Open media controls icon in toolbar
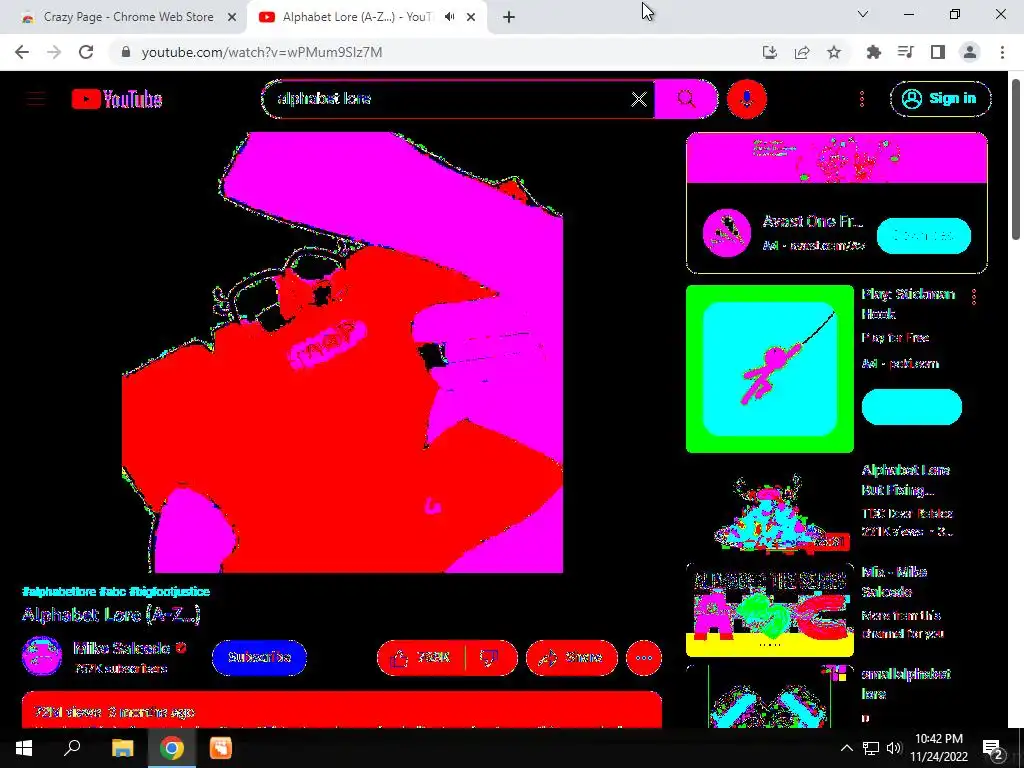The width and height of the screenshot is (1024, 768). [x=906, y=52]
